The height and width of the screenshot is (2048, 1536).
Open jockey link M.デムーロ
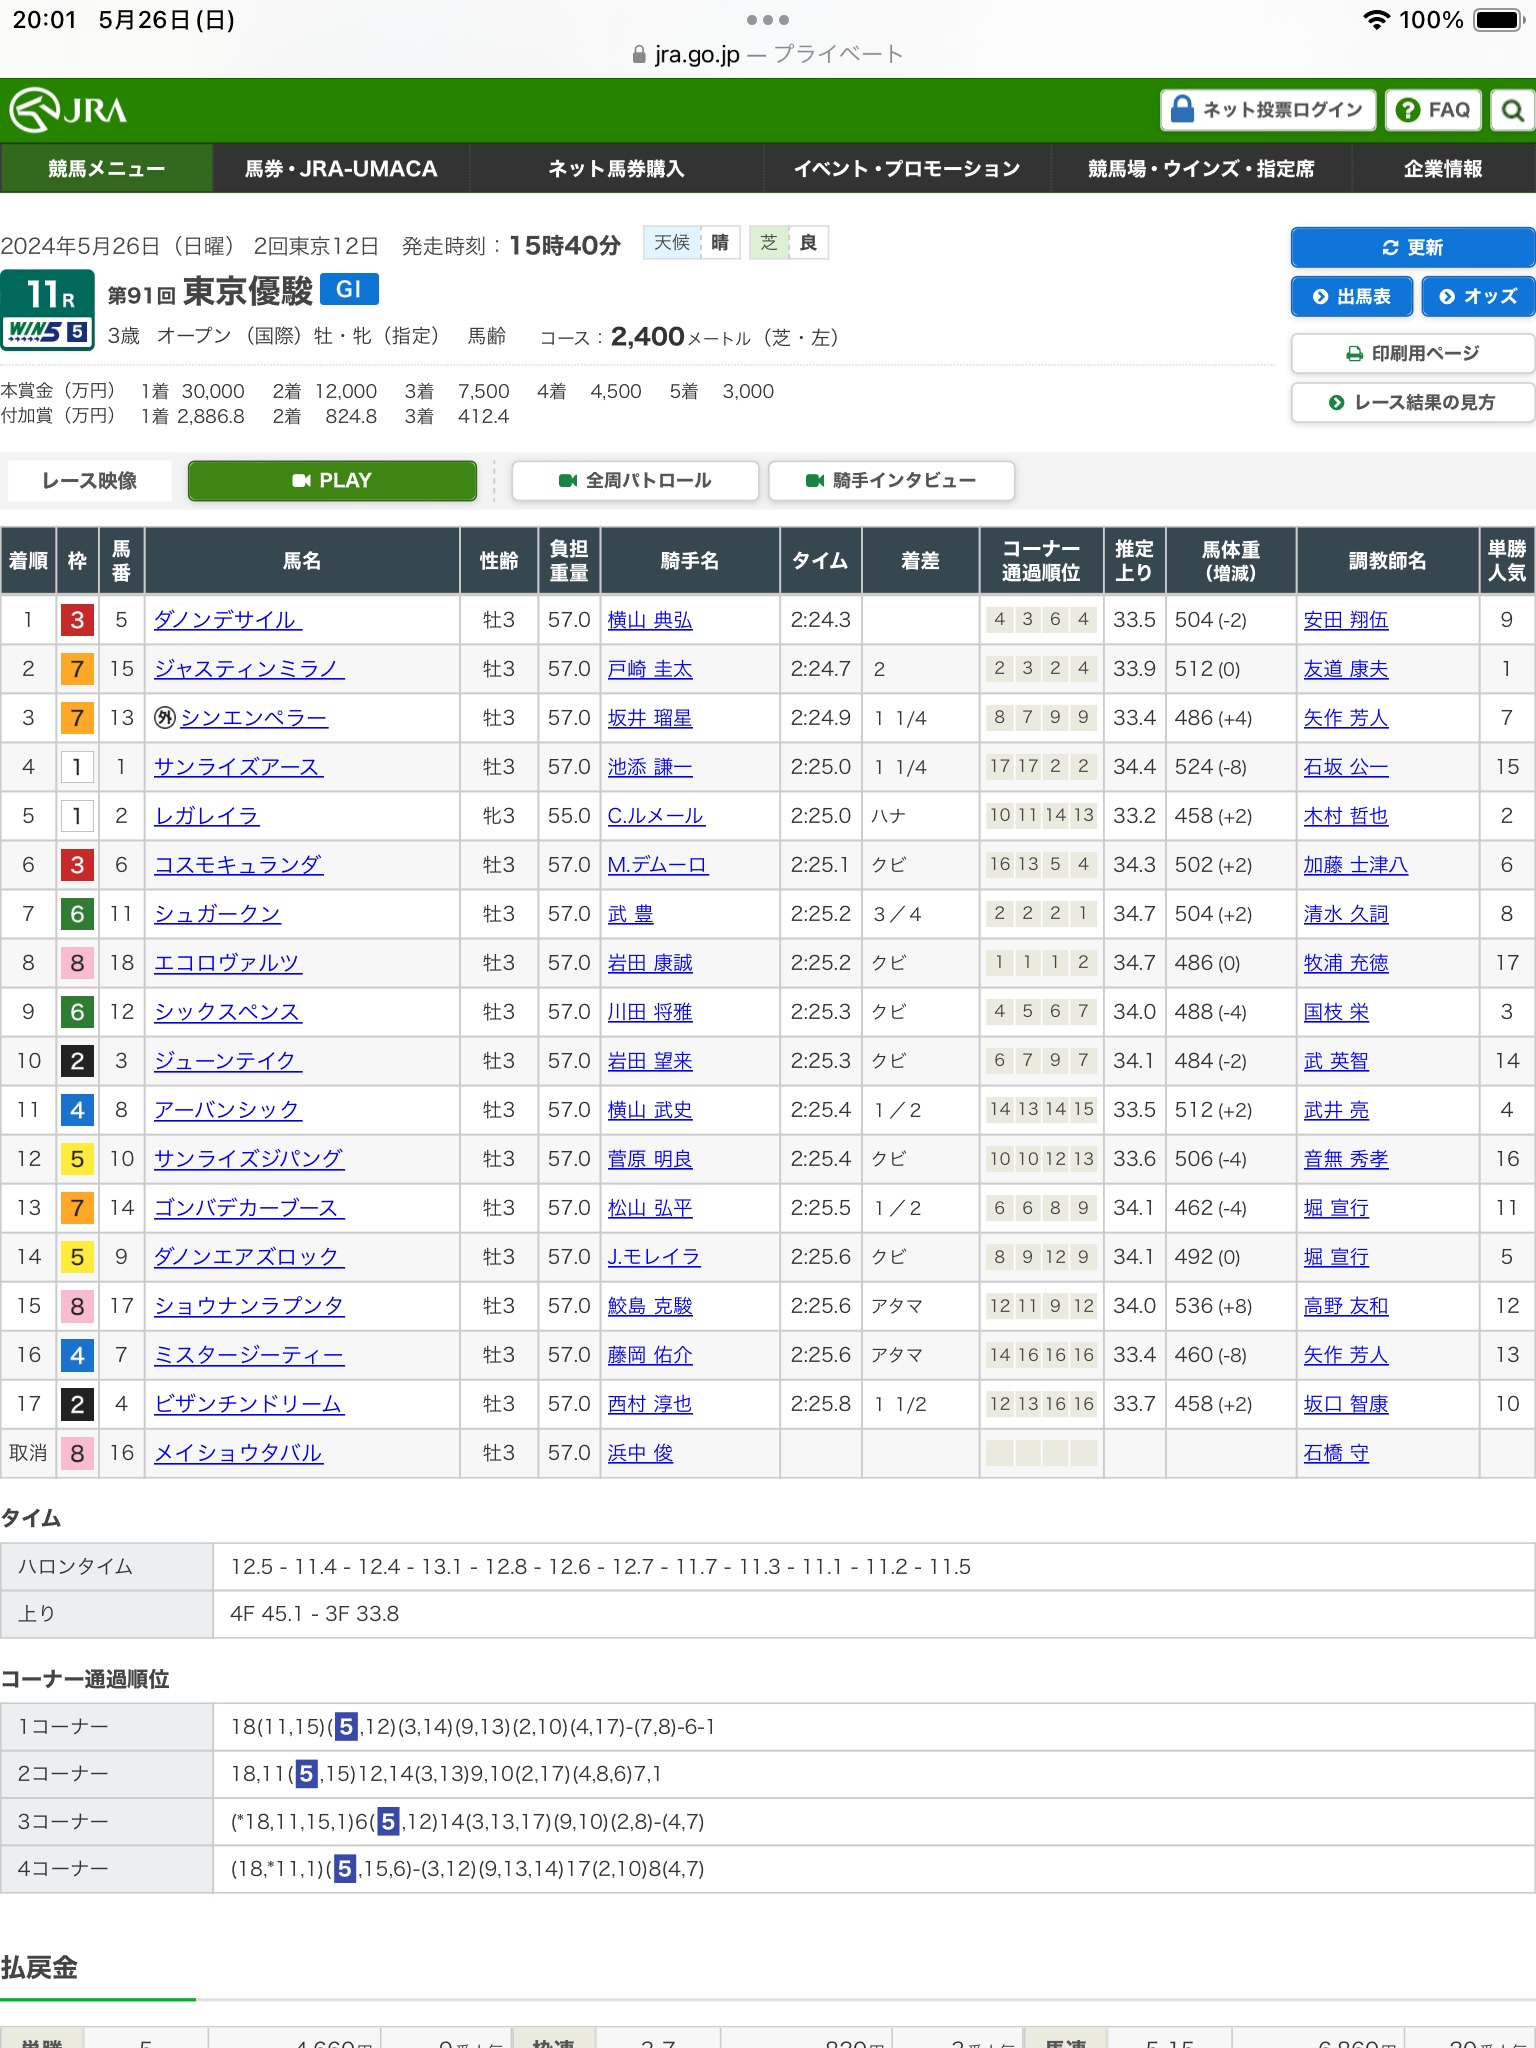tap(658, 865)
